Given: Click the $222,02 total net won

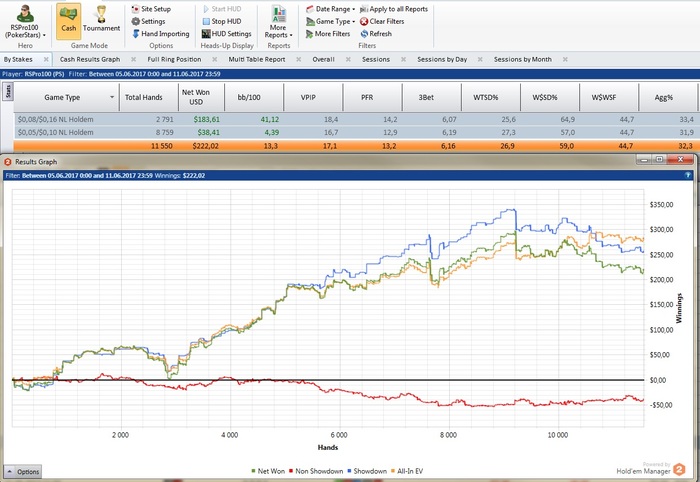Looking at the screenshot, I should (x=205, y=146).
